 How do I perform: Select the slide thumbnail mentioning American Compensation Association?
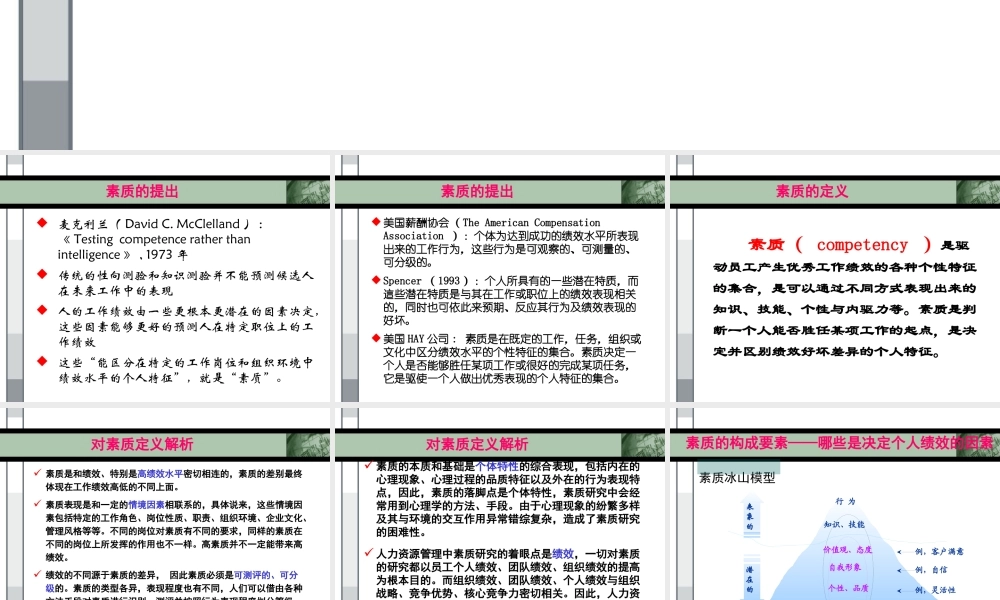500,279
